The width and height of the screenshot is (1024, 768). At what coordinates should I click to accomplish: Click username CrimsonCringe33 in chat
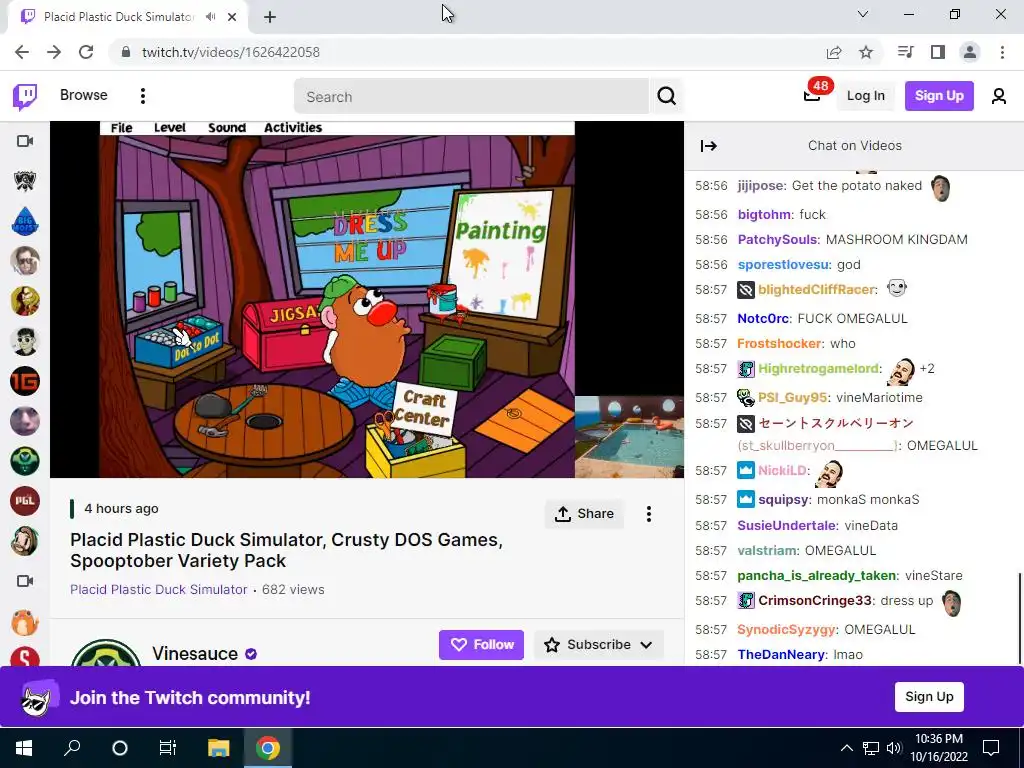tap(814, 601)
